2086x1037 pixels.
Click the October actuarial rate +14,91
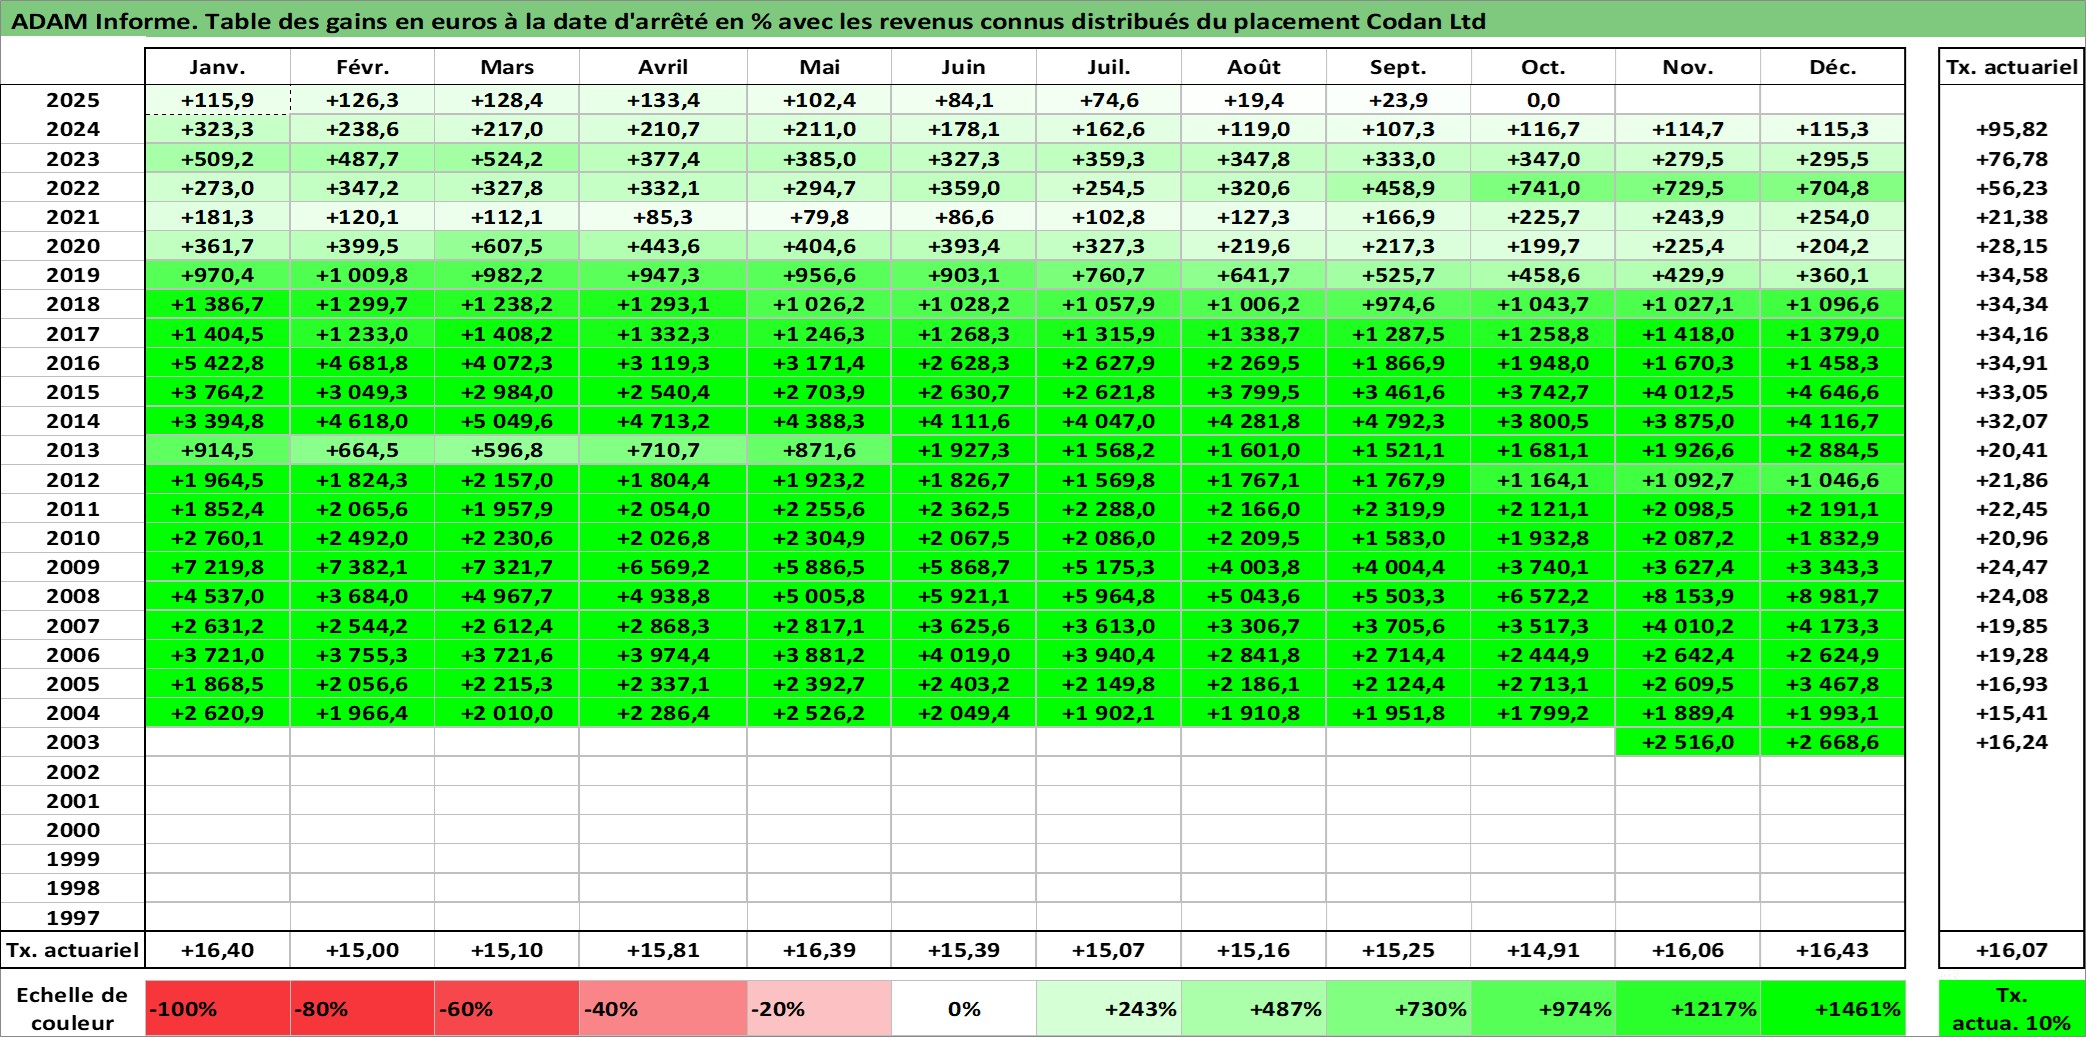(x=1543, y=950)
